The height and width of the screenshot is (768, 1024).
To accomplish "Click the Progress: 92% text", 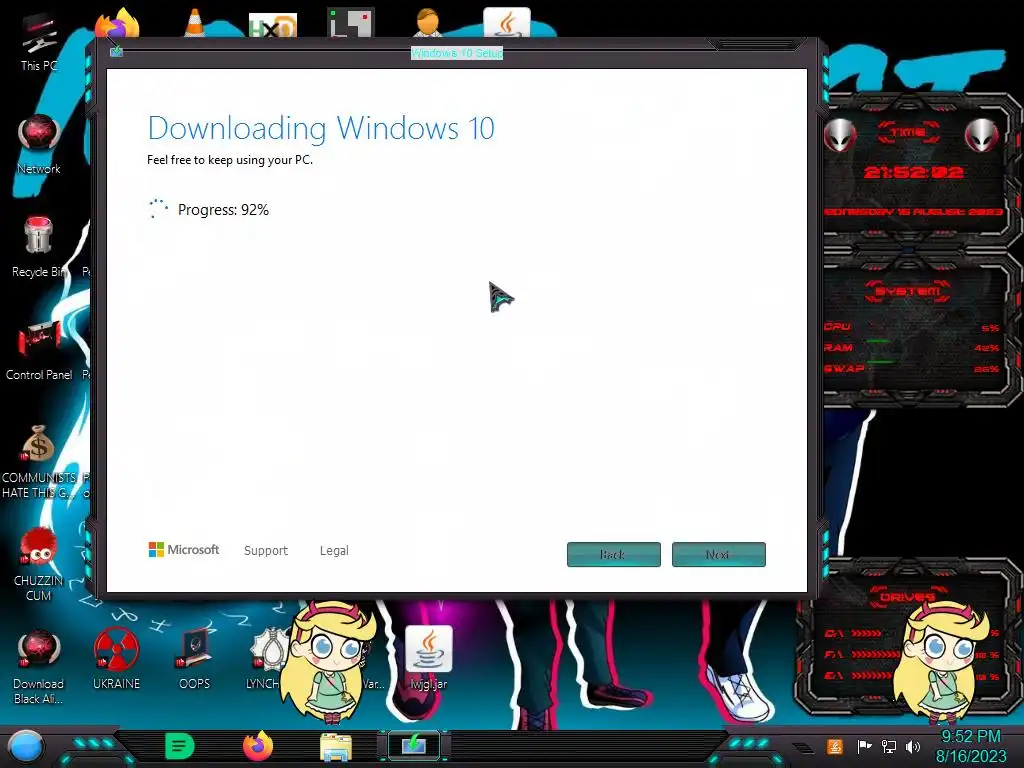I will pos(223,210).
